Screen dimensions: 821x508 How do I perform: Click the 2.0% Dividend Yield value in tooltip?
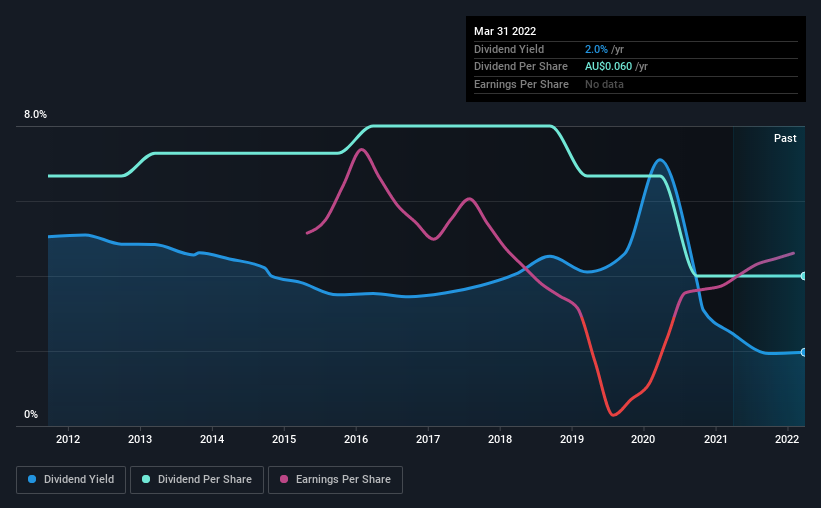click(596, 49)
